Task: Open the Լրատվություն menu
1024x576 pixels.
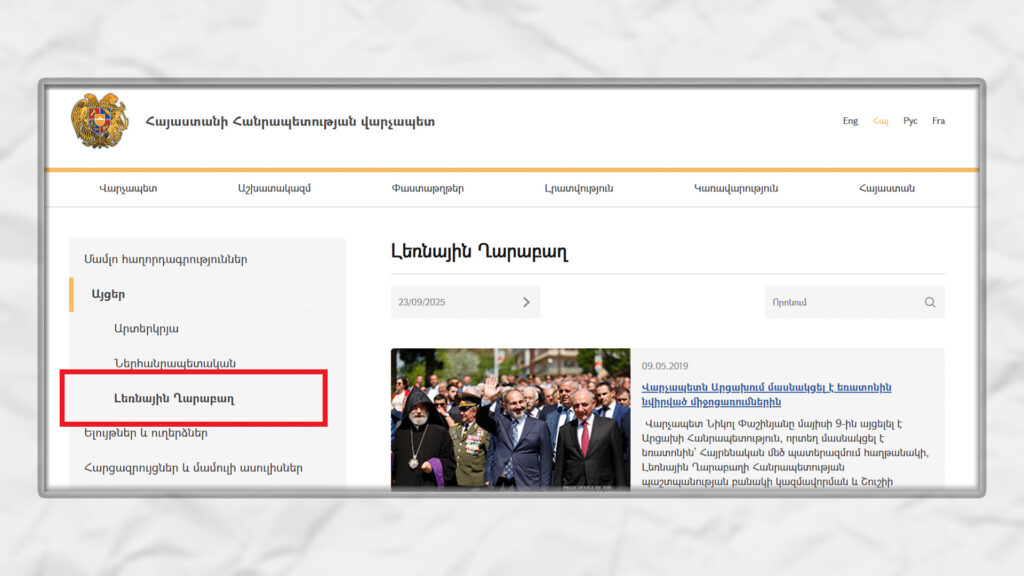Action: (x=579, y=189)
